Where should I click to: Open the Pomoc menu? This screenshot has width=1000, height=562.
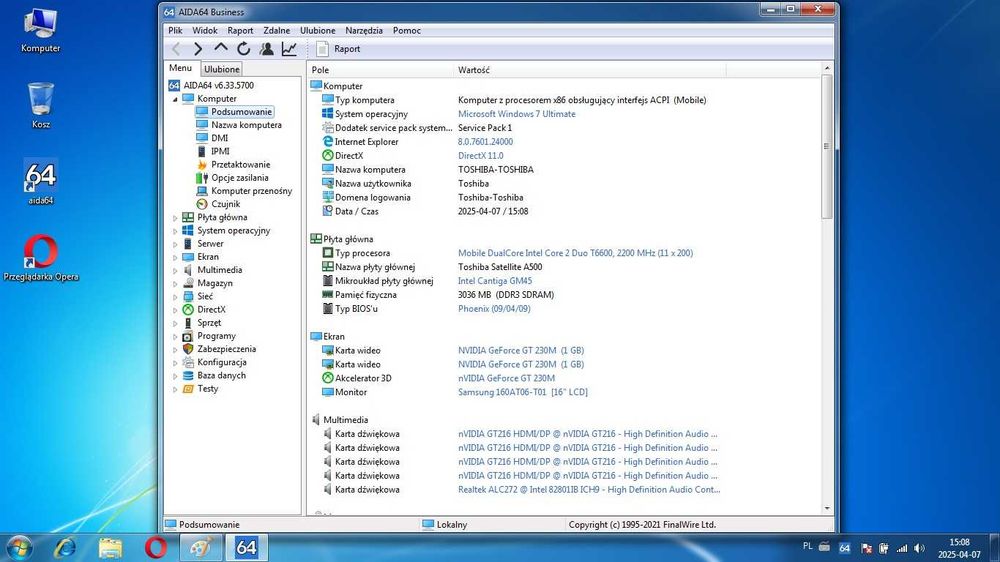tap(407, 31)
